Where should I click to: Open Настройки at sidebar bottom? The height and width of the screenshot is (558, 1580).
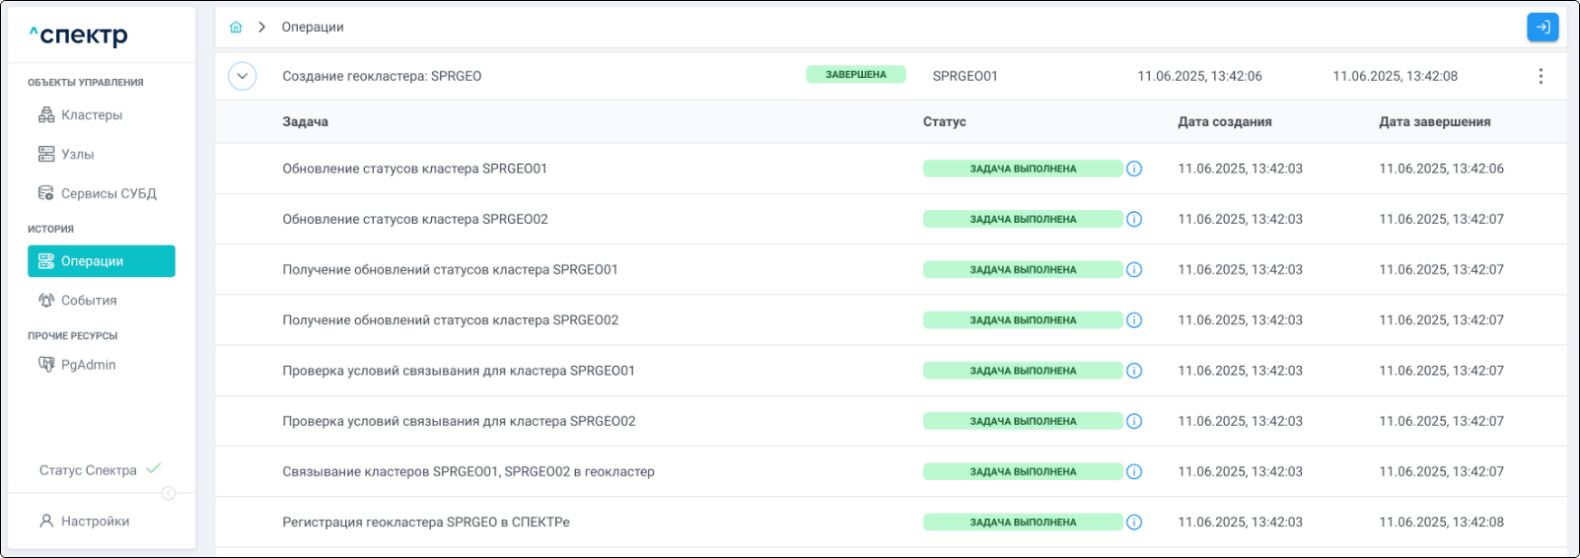[84, 521]
